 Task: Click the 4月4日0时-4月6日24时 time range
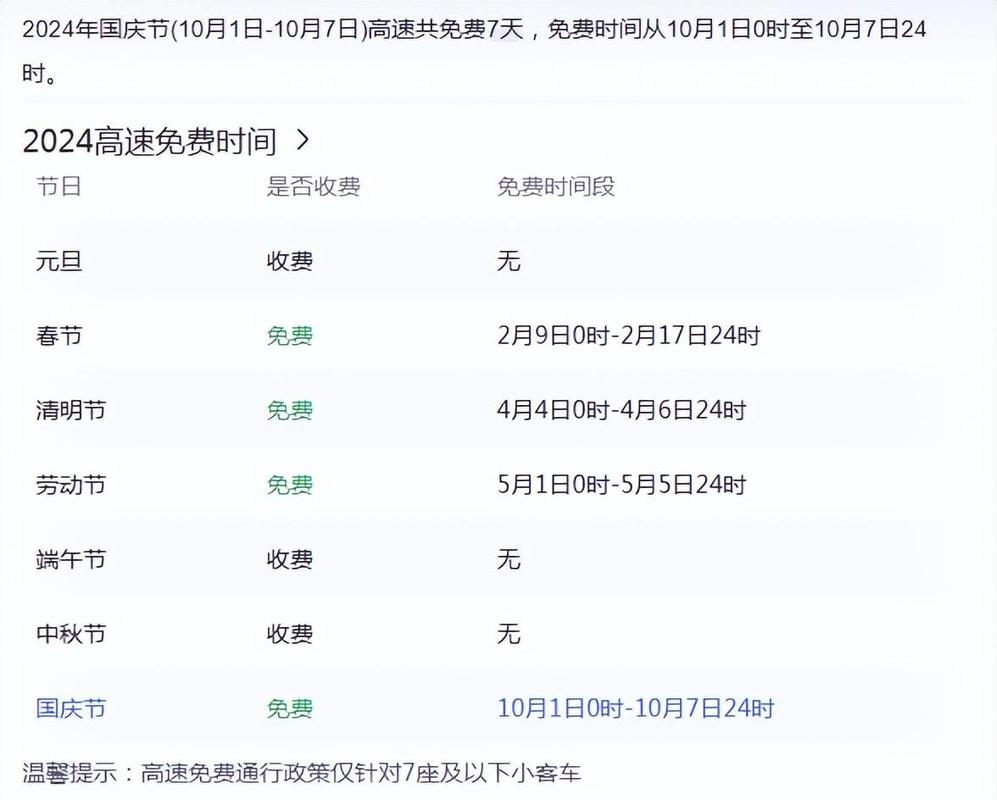pos(621,410)
